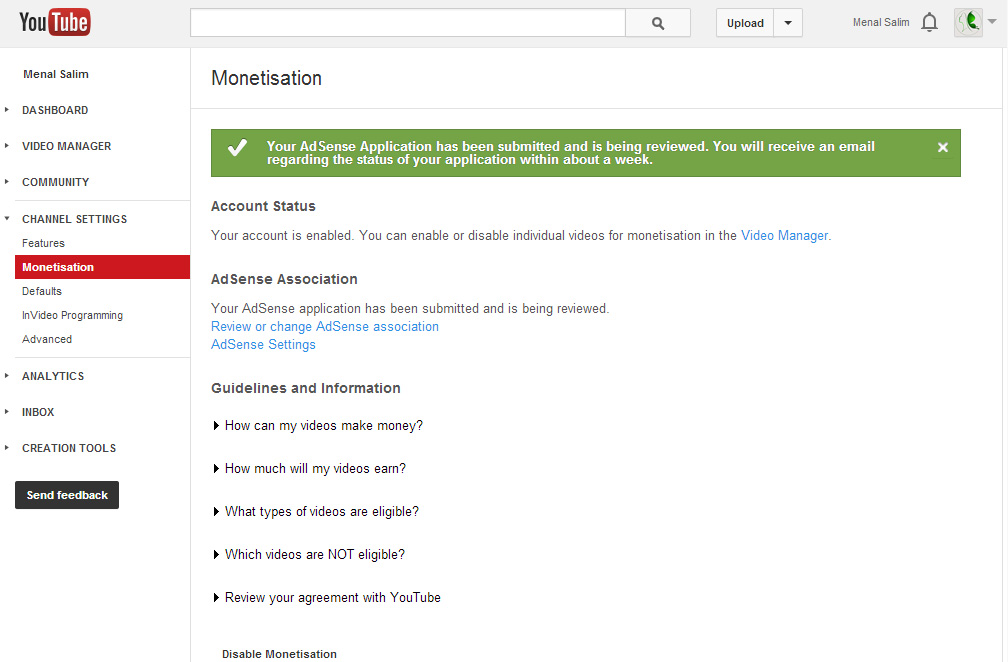This screenshot has width=1008, height=662.
Task: Expand Review your agreement with YouTube
Action: point(327,598)
